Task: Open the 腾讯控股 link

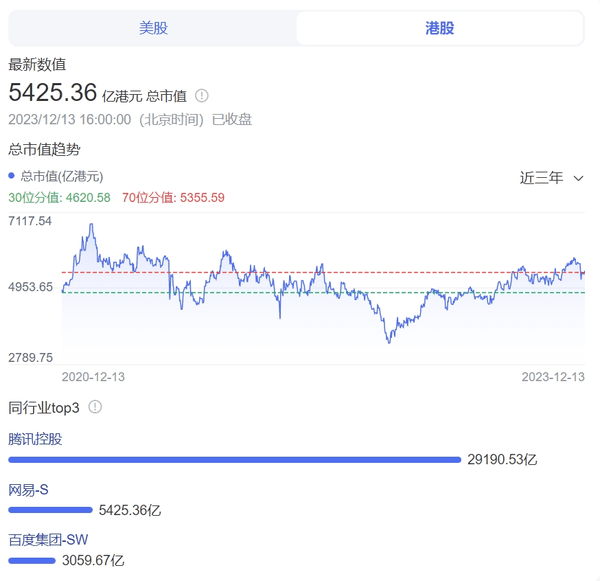Action: (35, 439)
